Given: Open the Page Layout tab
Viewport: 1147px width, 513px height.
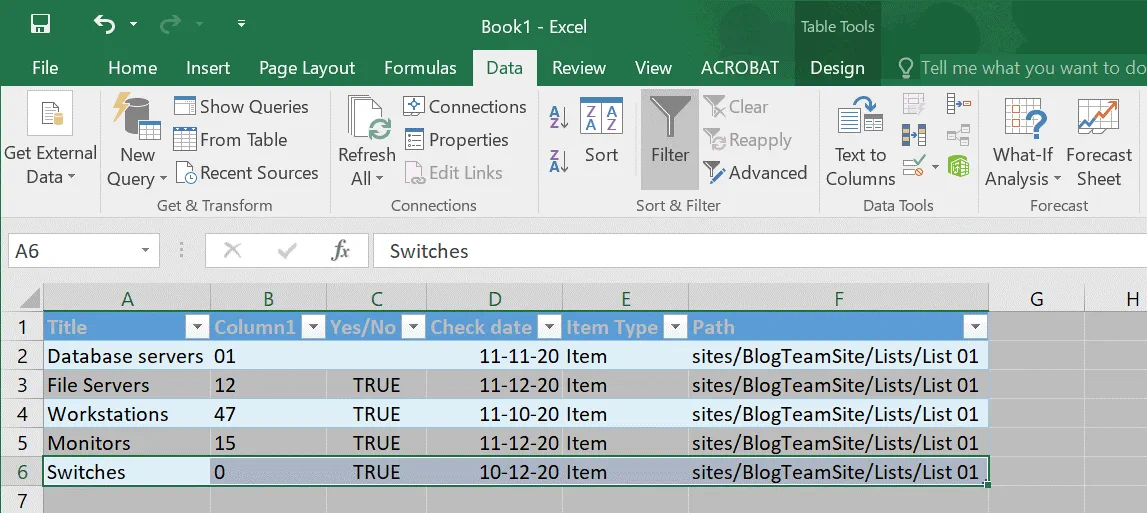Looking at the screenshot, I should point(307,68).
